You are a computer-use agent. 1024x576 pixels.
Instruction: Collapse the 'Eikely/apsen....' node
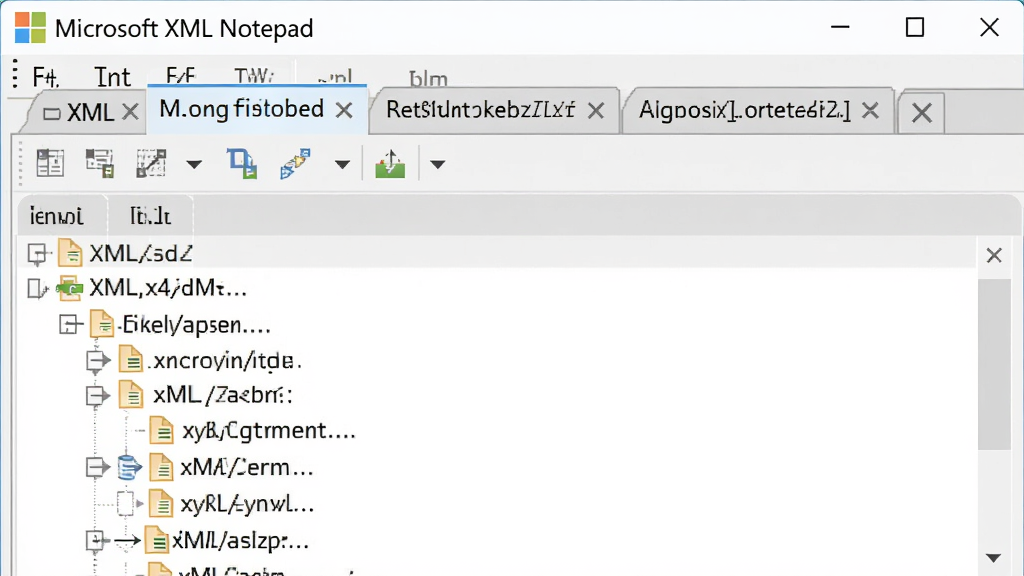pyautogui.click(x=70, y=325)
